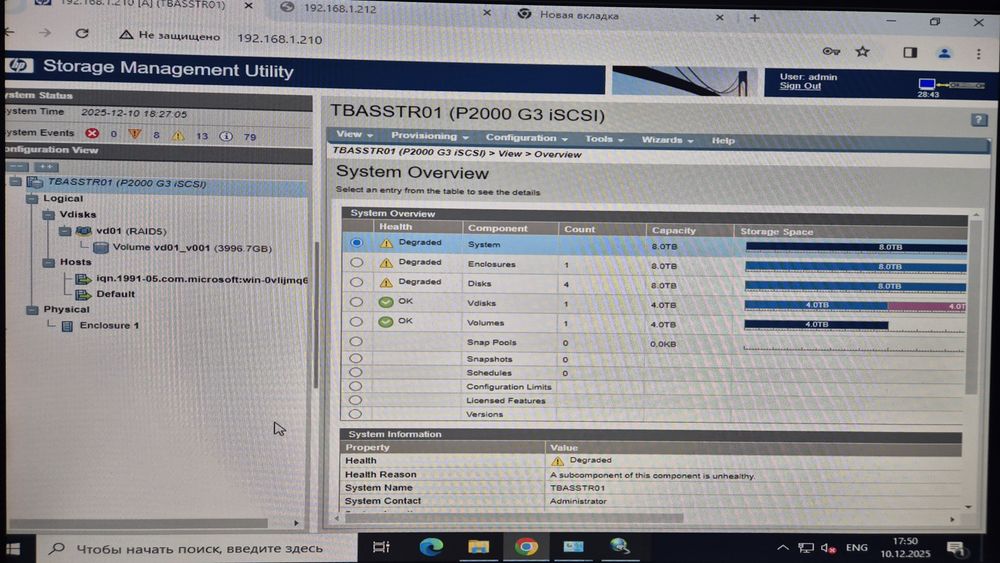Select the Snap Pools row radio button

[356, 341]
